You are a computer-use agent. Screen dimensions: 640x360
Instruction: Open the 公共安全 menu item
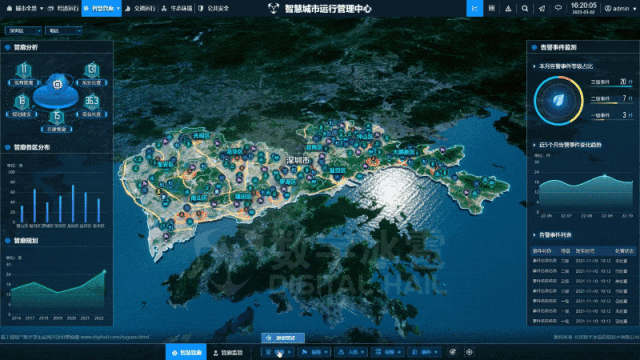tap(214, 8)
